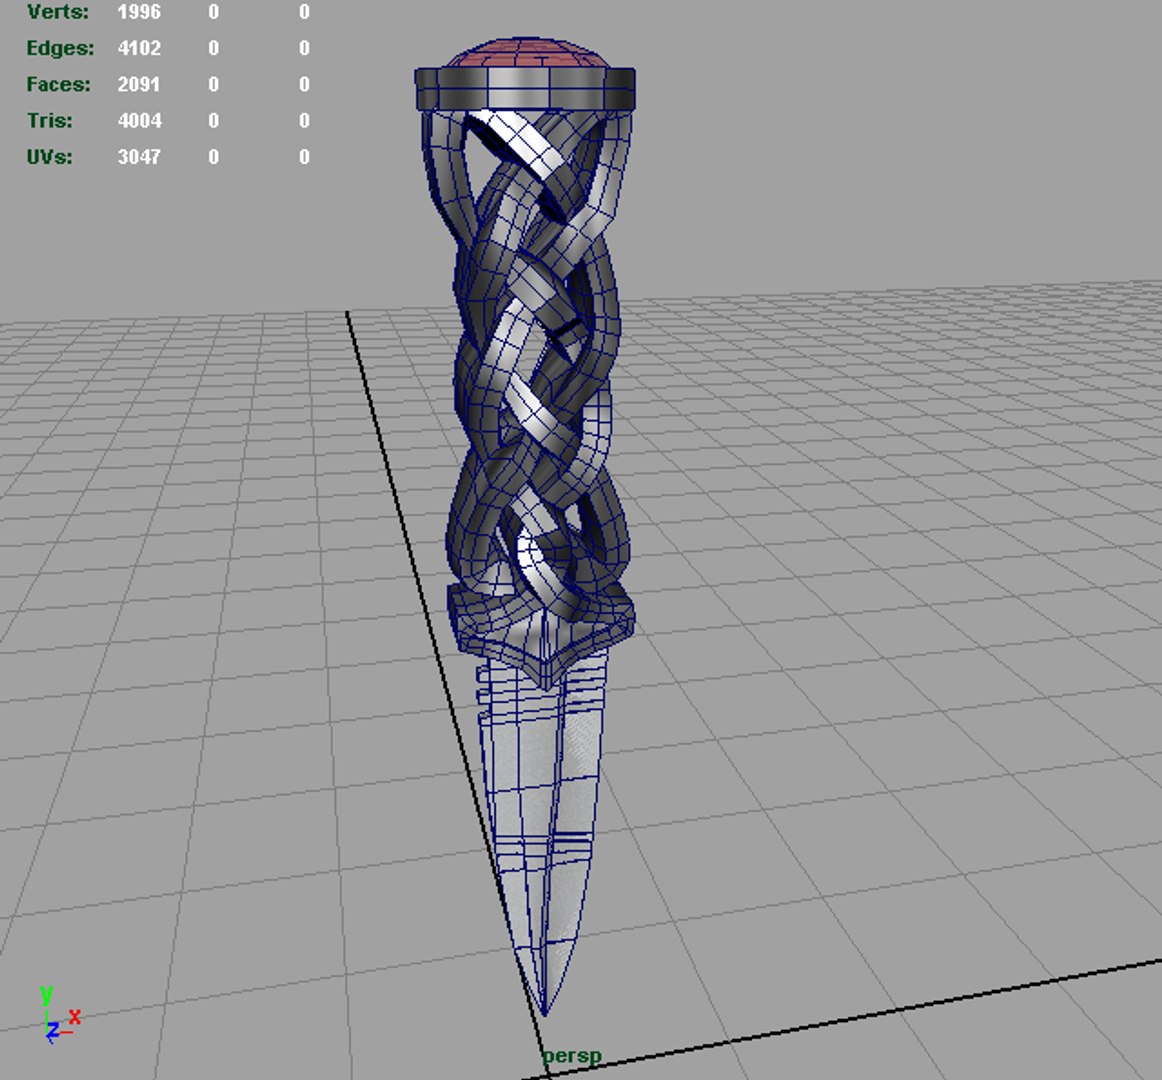This screenshot has height=1080, width=1162.
Task: Click the view axis gizmo icon
Action: (x=59, y=1014)
